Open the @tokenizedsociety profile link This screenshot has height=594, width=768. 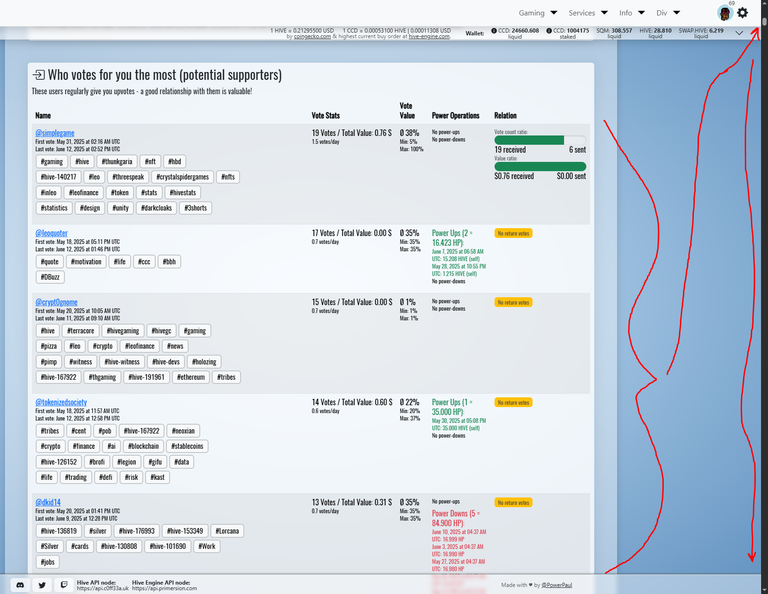click(61, 402)
